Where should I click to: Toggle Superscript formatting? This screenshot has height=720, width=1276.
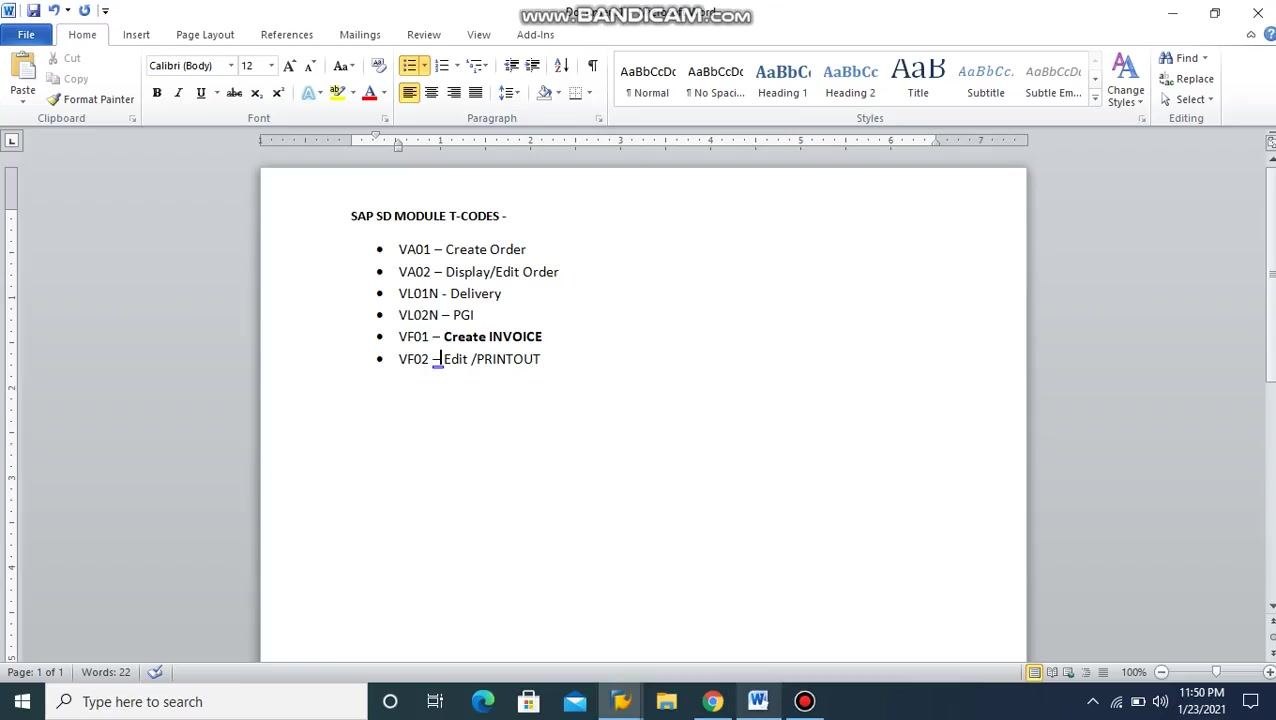coord(278,93)
